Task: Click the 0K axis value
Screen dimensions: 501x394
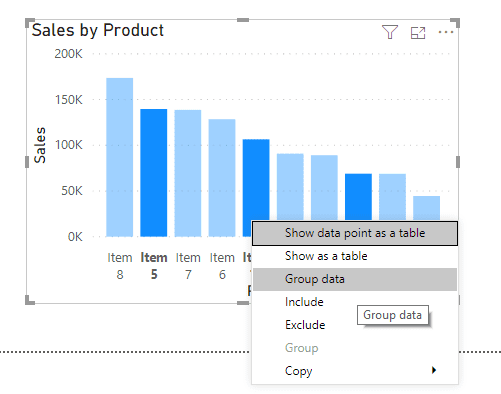Action: pos(75,237)
